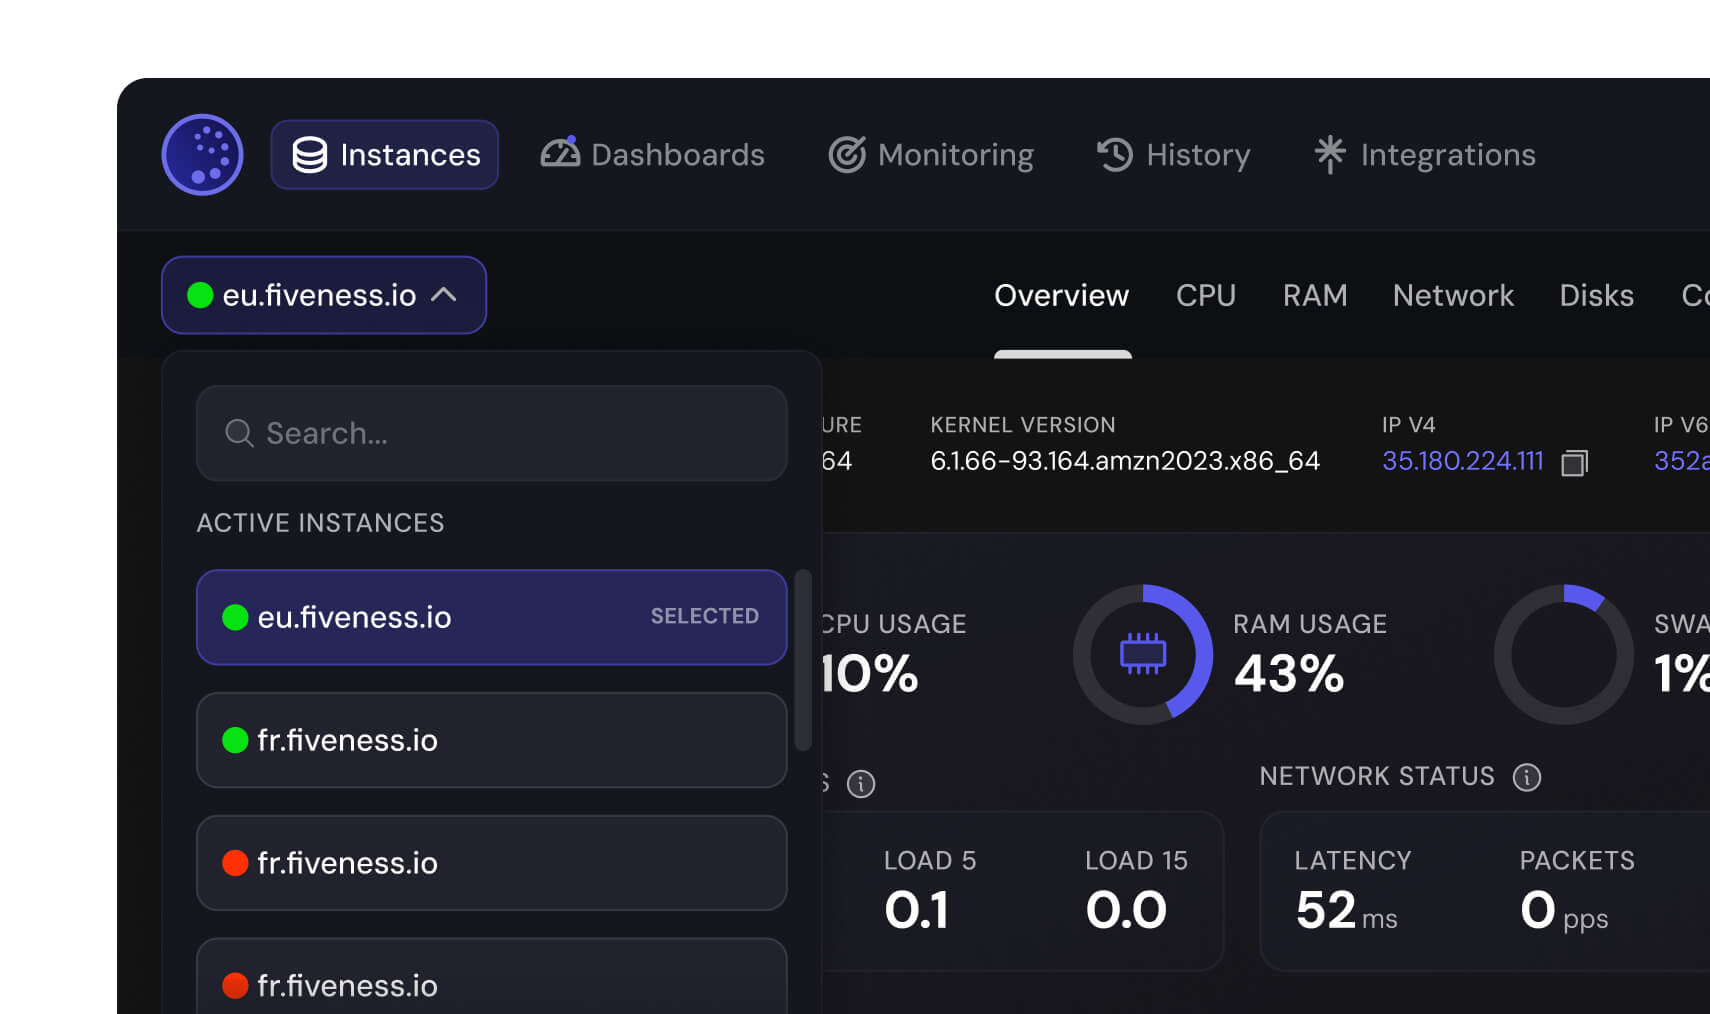Screen dimensions: 1710x1014
Task: Click the chevron arrow on instance selector
Action: pos(444,295)
